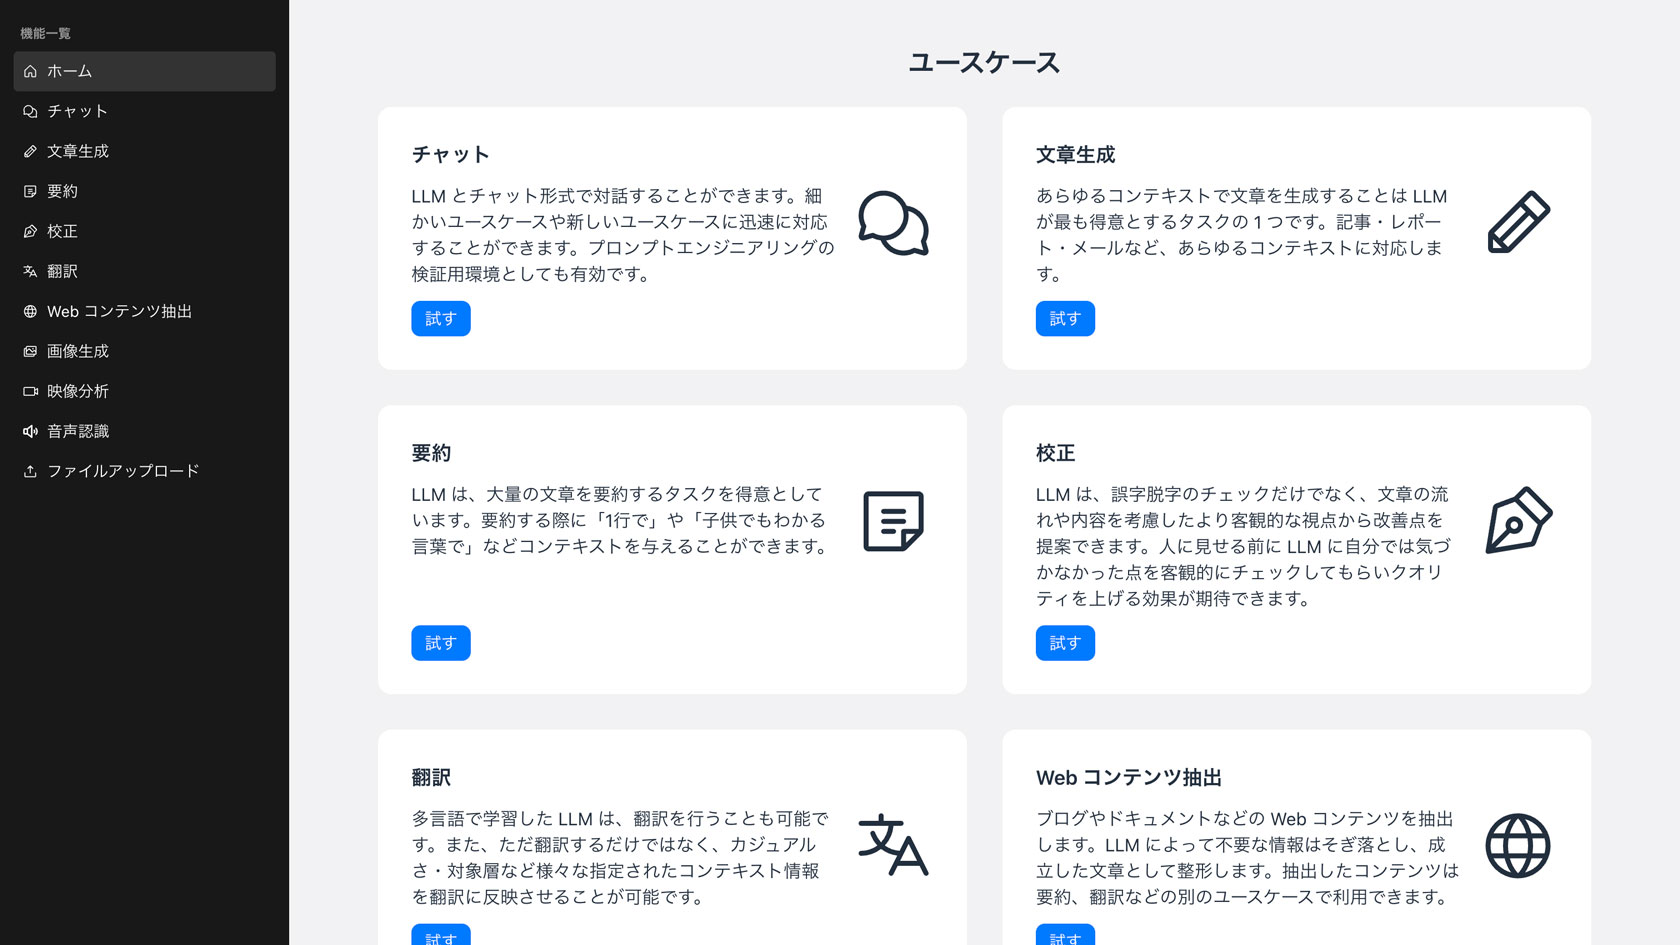1680x945 pixels.
Task: Click the upload icon beside ファイルアップロード
Action: [x=30, y=471]
